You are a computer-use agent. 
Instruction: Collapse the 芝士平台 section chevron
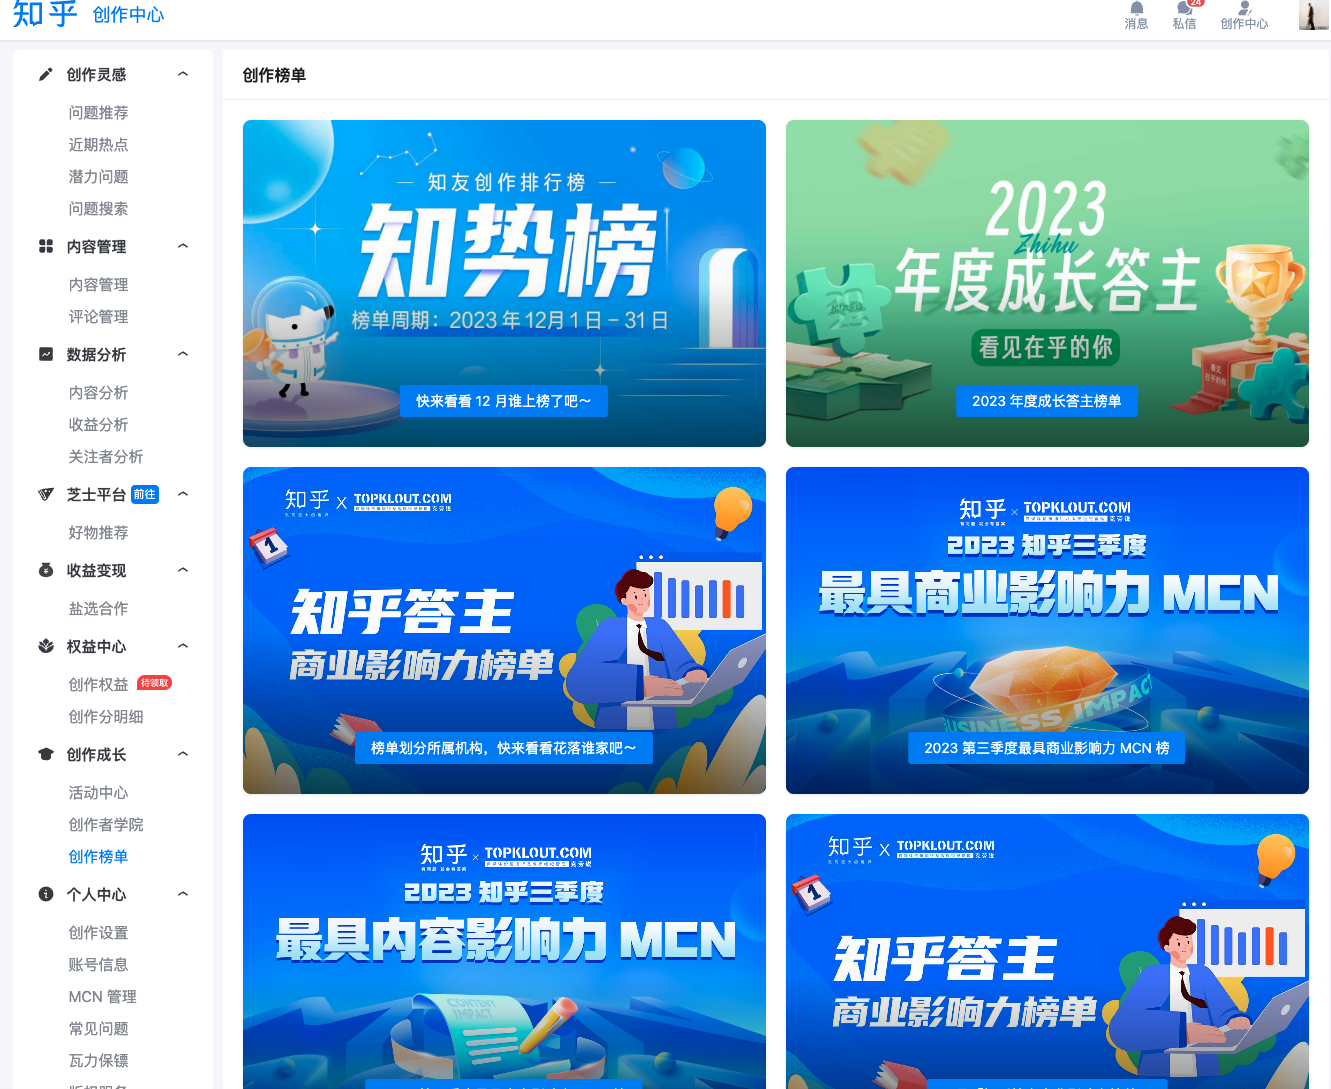[x=183, y=494]
